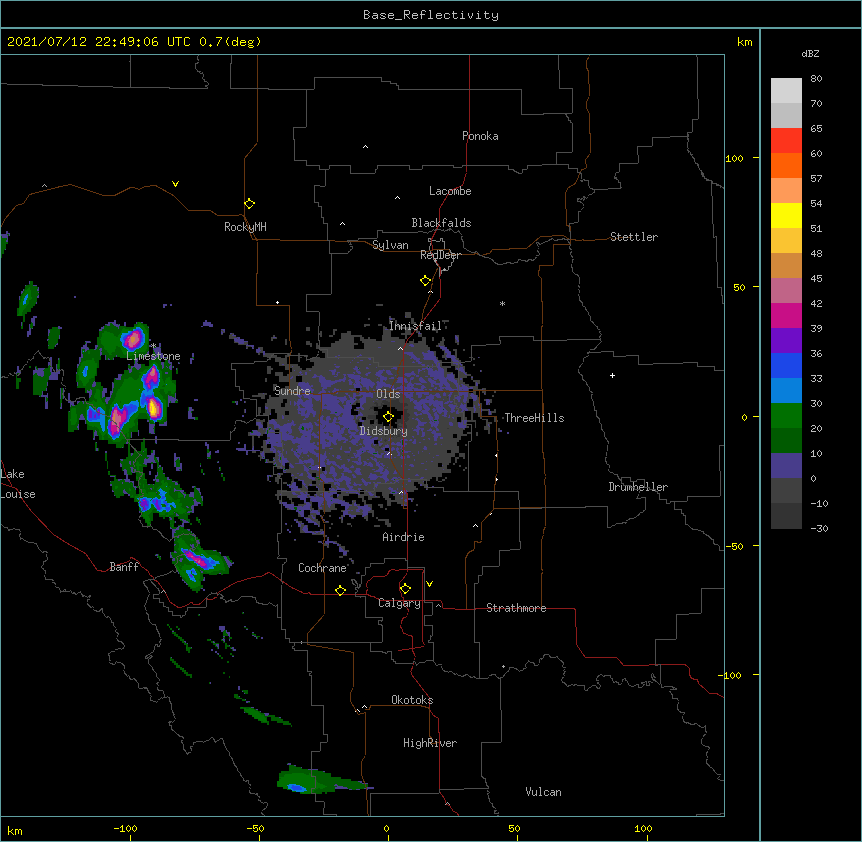Screen dimensions: 862x842
Task: Select the red 65 dBZ legend swatch
Action: 786,140
